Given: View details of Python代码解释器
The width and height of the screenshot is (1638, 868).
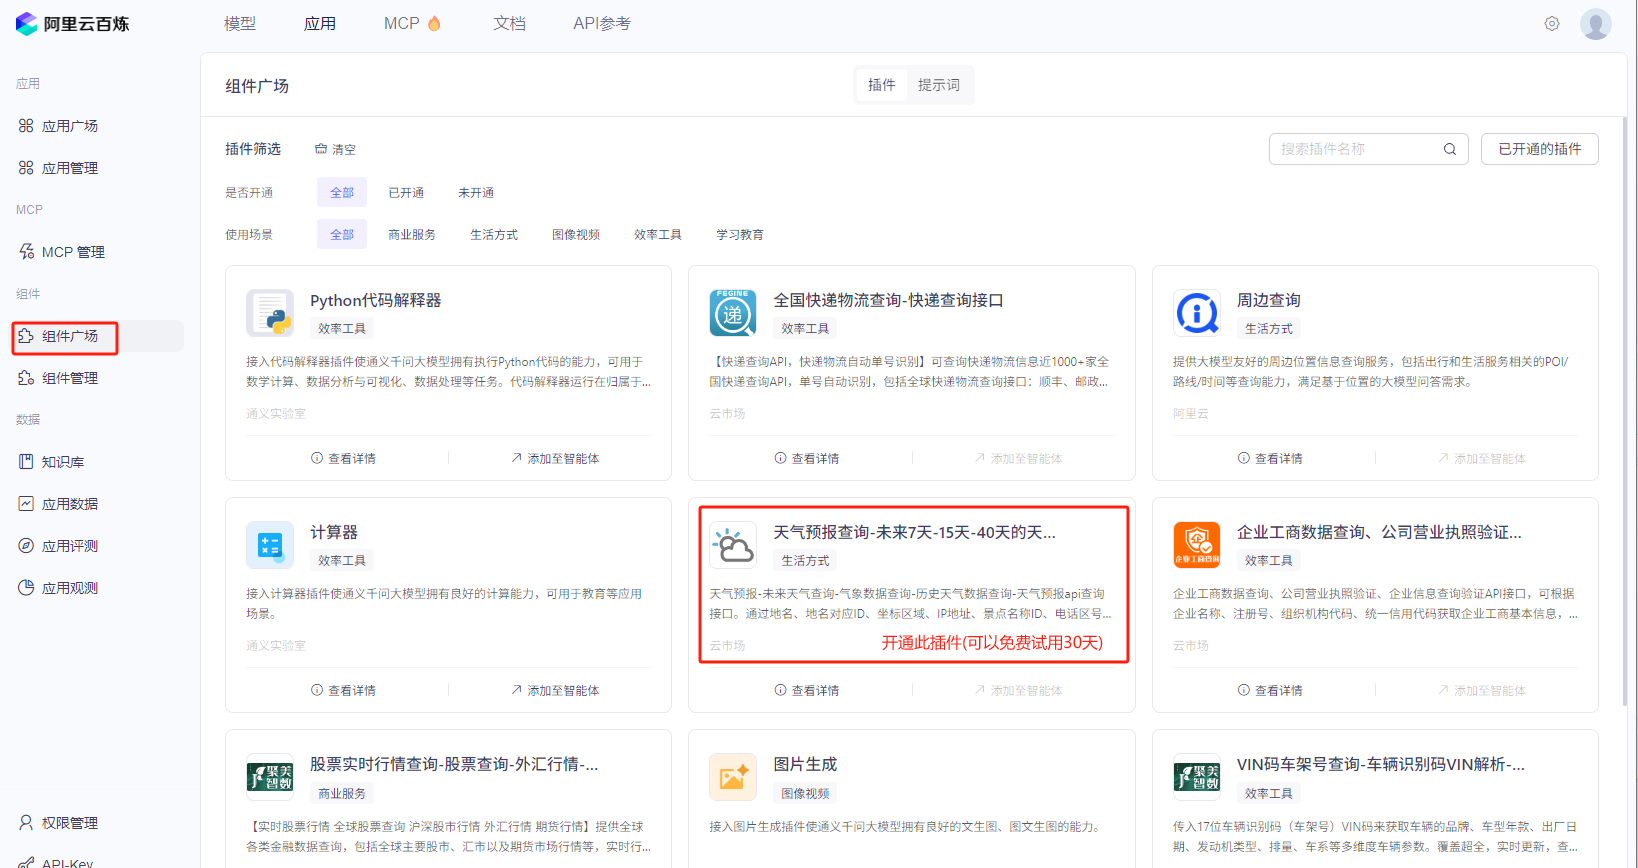Looking at the screenshot, I should [x=344, y=458].
